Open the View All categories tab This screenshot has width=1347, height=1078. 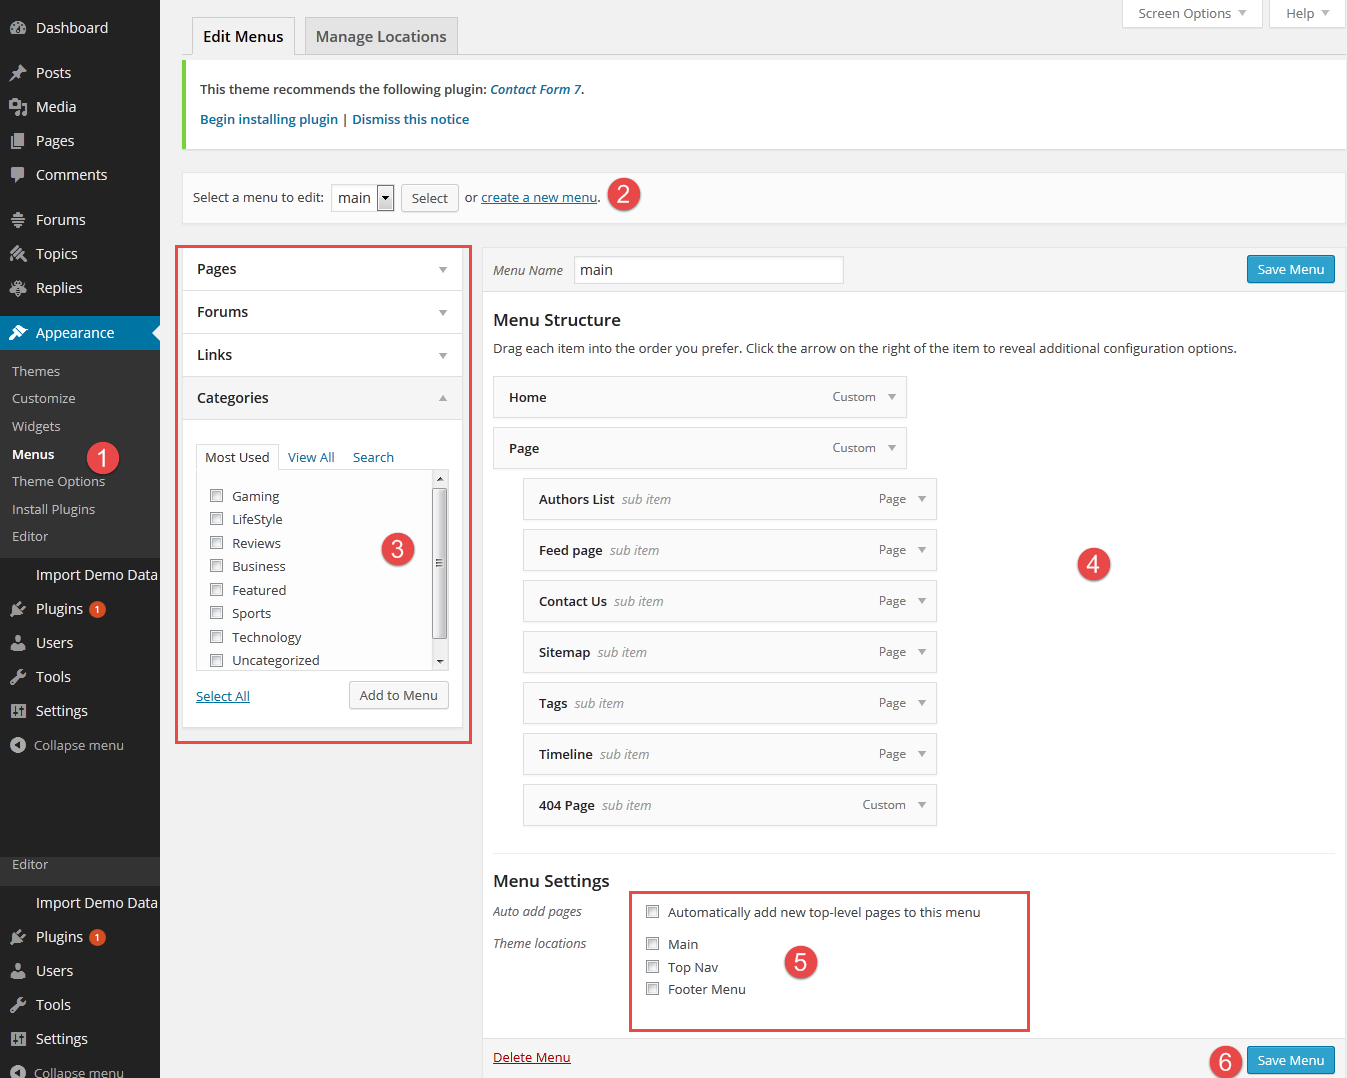(311, 457)
